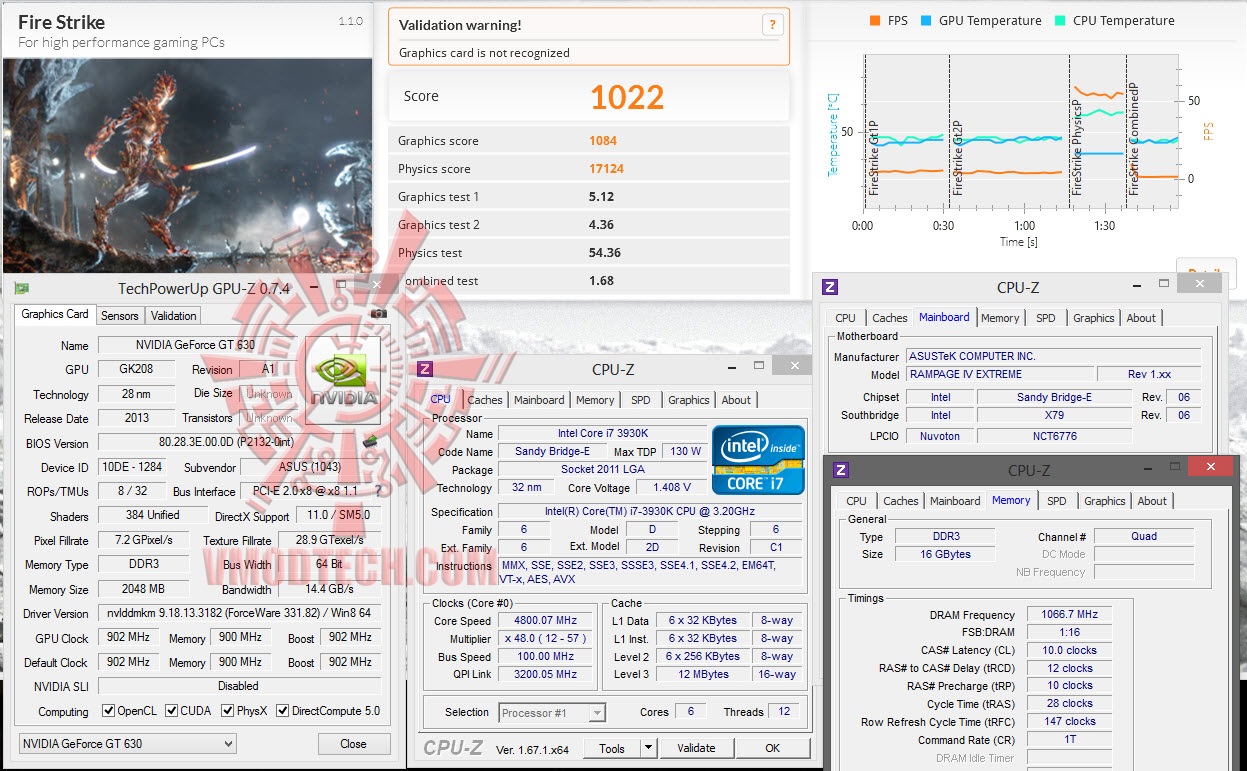The height and width of the screenshot is (771, 1247).
Task: Open SPD tab in CPU-Z Mainboard window
Action: (1045, 318)
